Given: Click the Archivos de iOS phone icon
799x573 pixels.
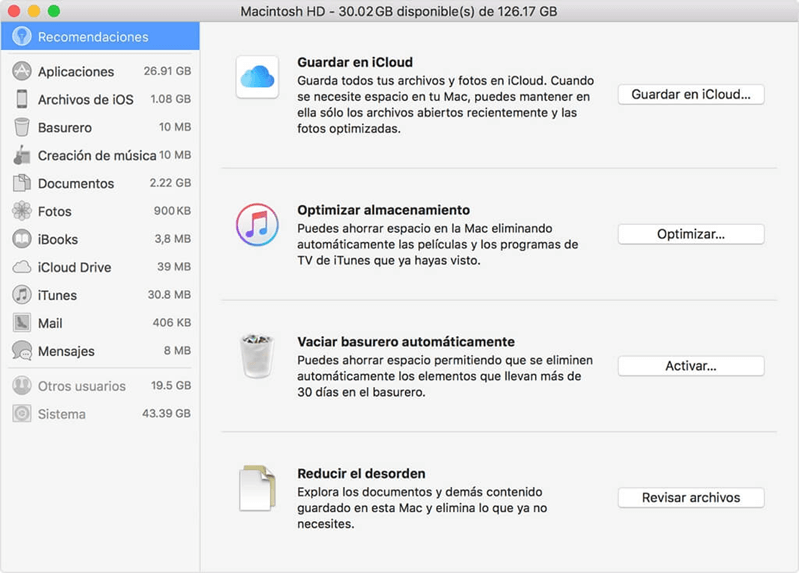Looking at the screenshot, I should [x=21, y=99].
